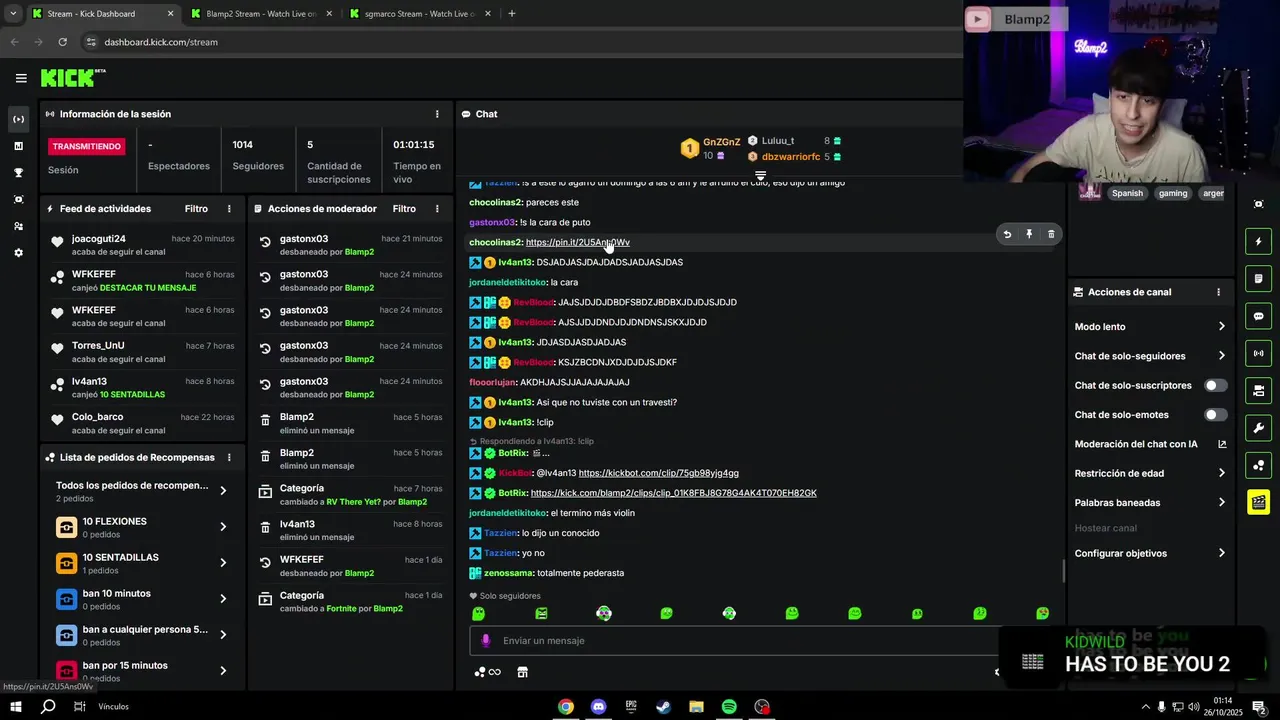Image resolution: width=1280 pixels, height=720 pixels.
Task: Click the Enviar un mensaje input field
Action: [x=740, y=641]
